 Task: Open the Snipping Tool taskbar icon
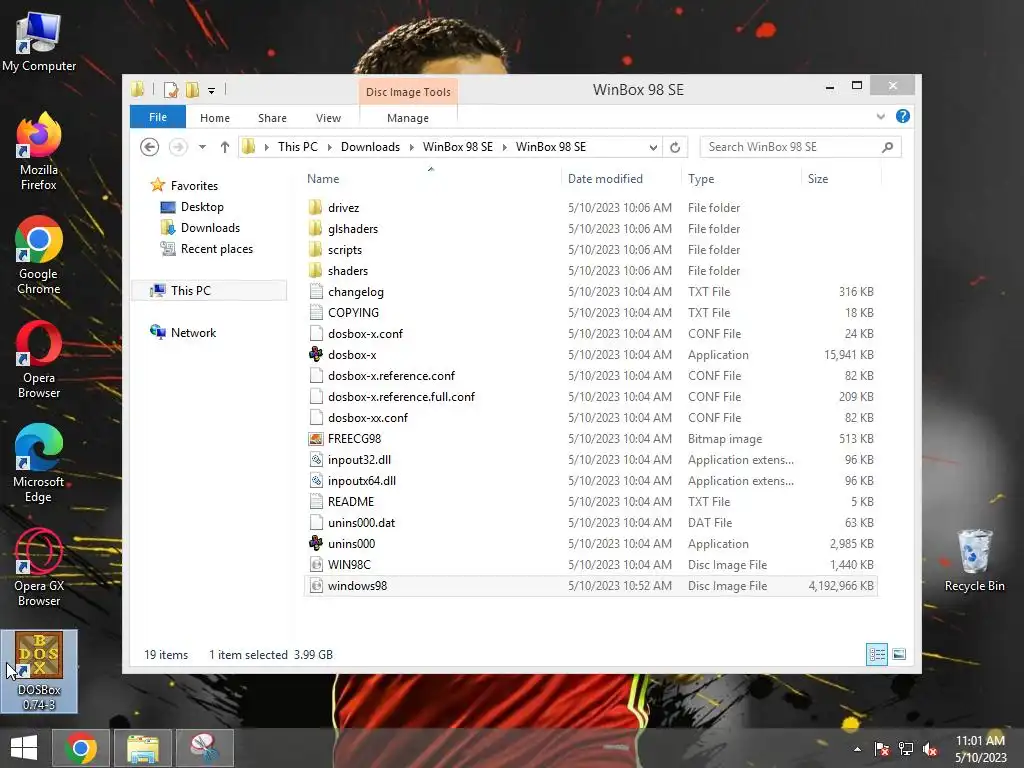pos(204,748)
